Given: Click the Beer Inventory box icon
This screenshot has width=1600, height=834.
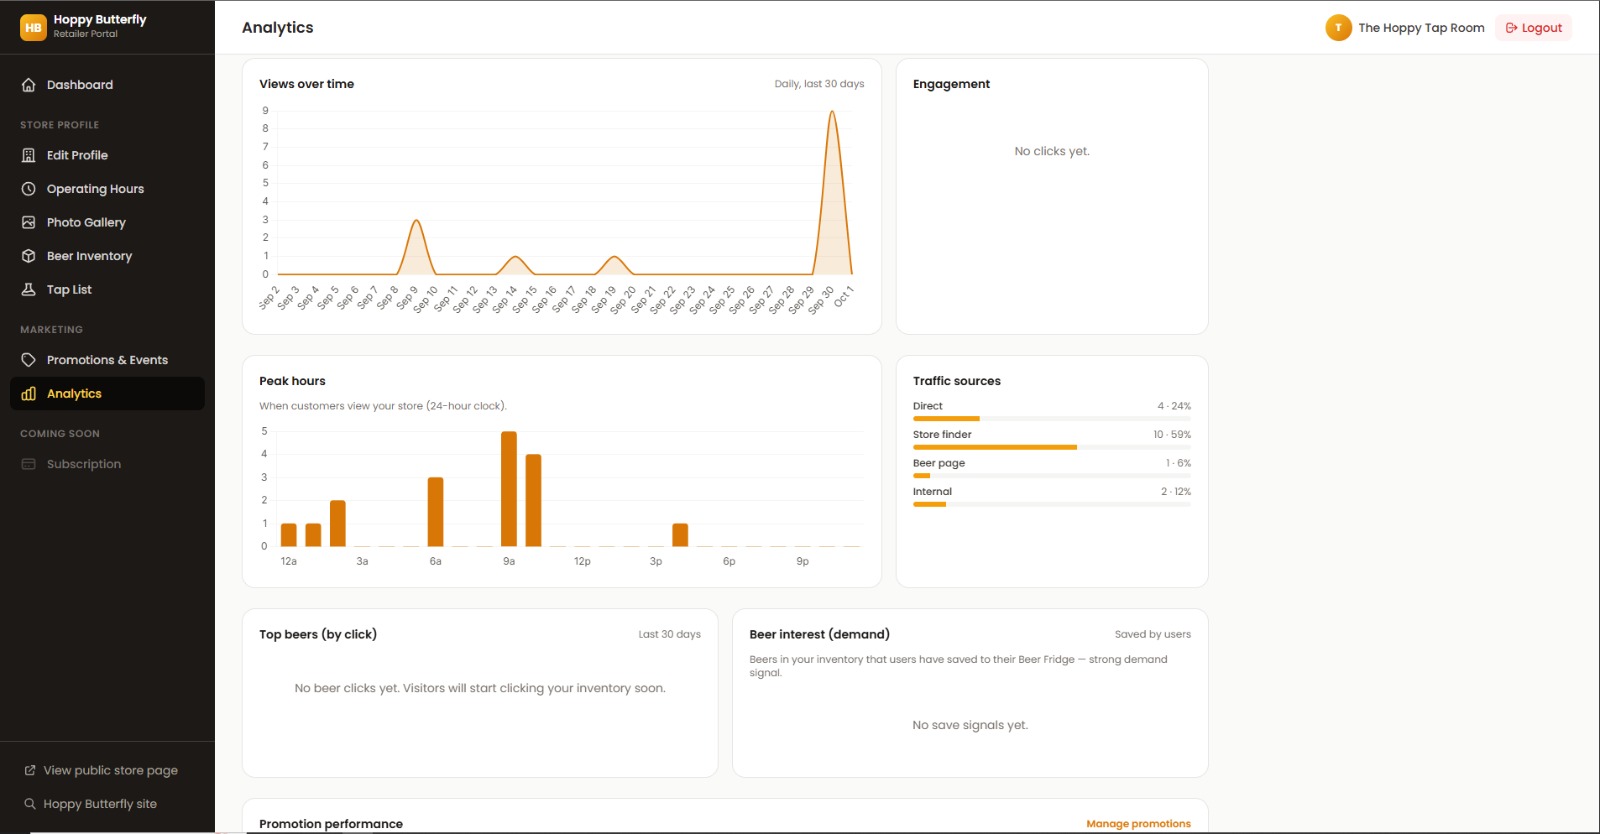Looking at the screenshot, I should click(29, 256).
